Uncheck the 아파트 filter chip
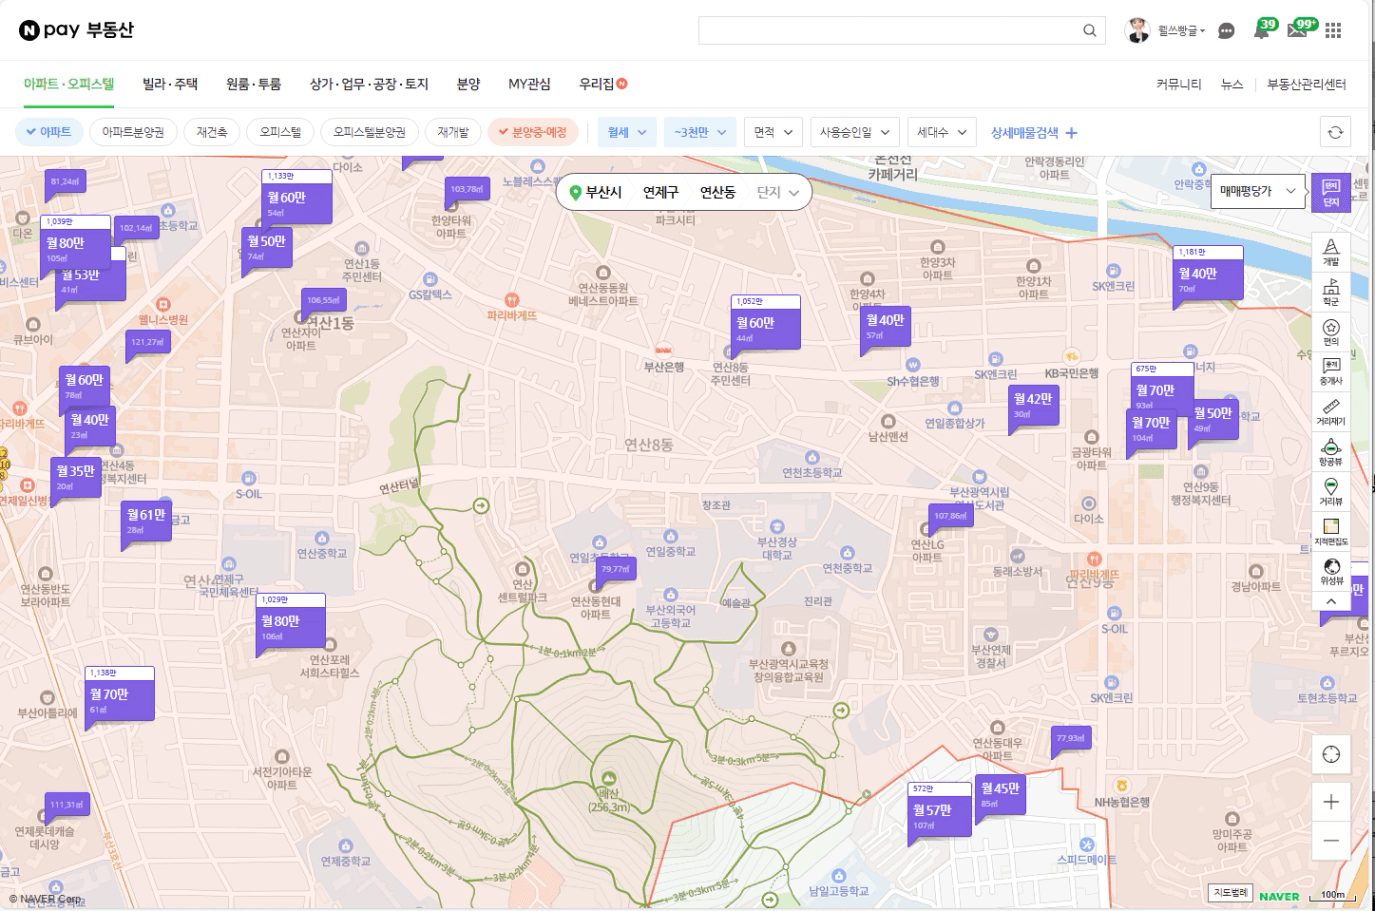The image size is (1375, 911). coord(49,132)
